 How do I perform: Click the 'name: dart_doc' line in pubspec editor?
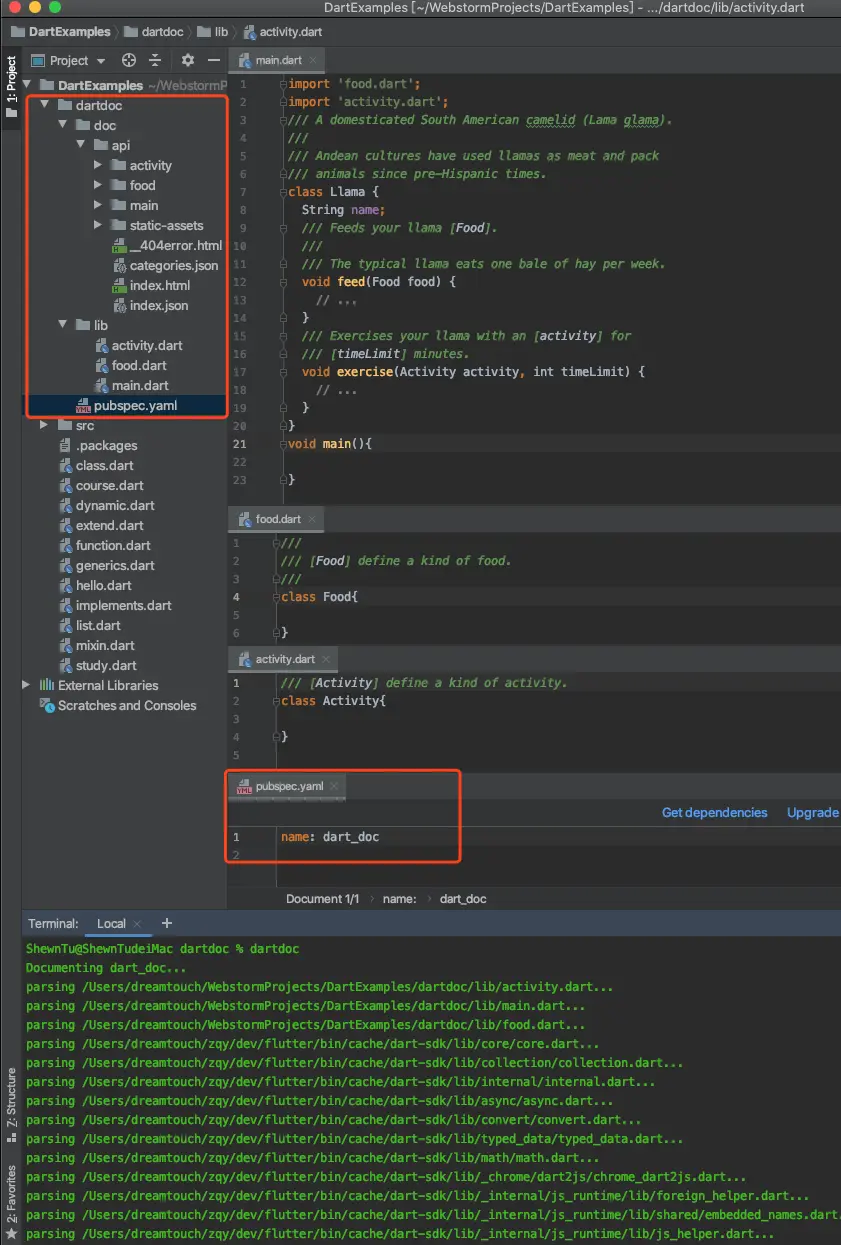(x=330, y=837)
